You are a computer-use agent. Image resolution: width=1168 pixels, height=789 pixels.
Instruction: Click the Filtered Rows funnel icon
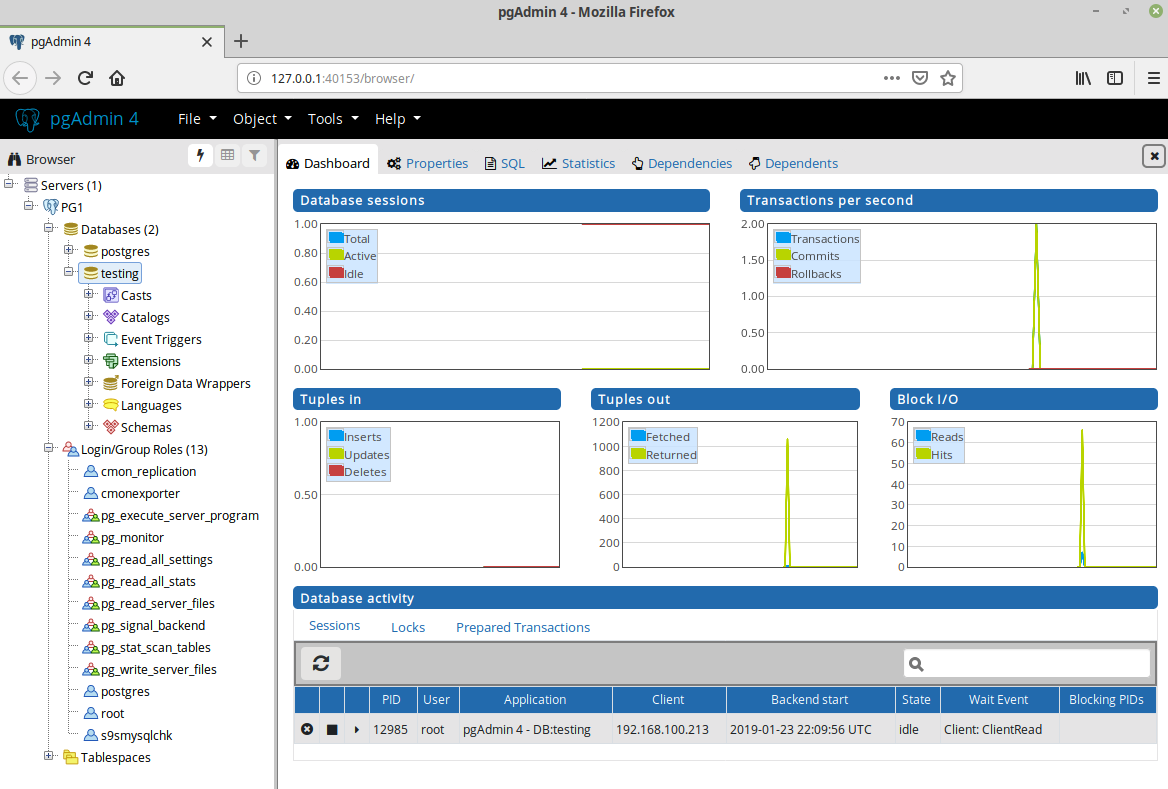(255, 155)
